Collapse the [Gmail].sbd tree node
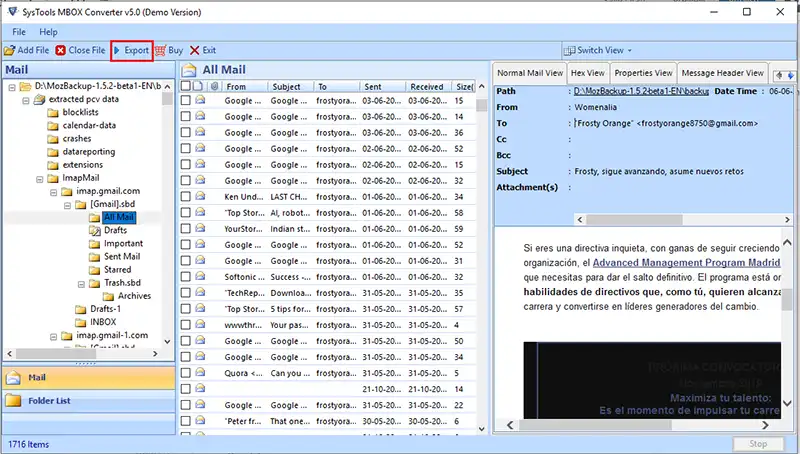The height and width of the screenshot is (454, 800). pos(67,206)
